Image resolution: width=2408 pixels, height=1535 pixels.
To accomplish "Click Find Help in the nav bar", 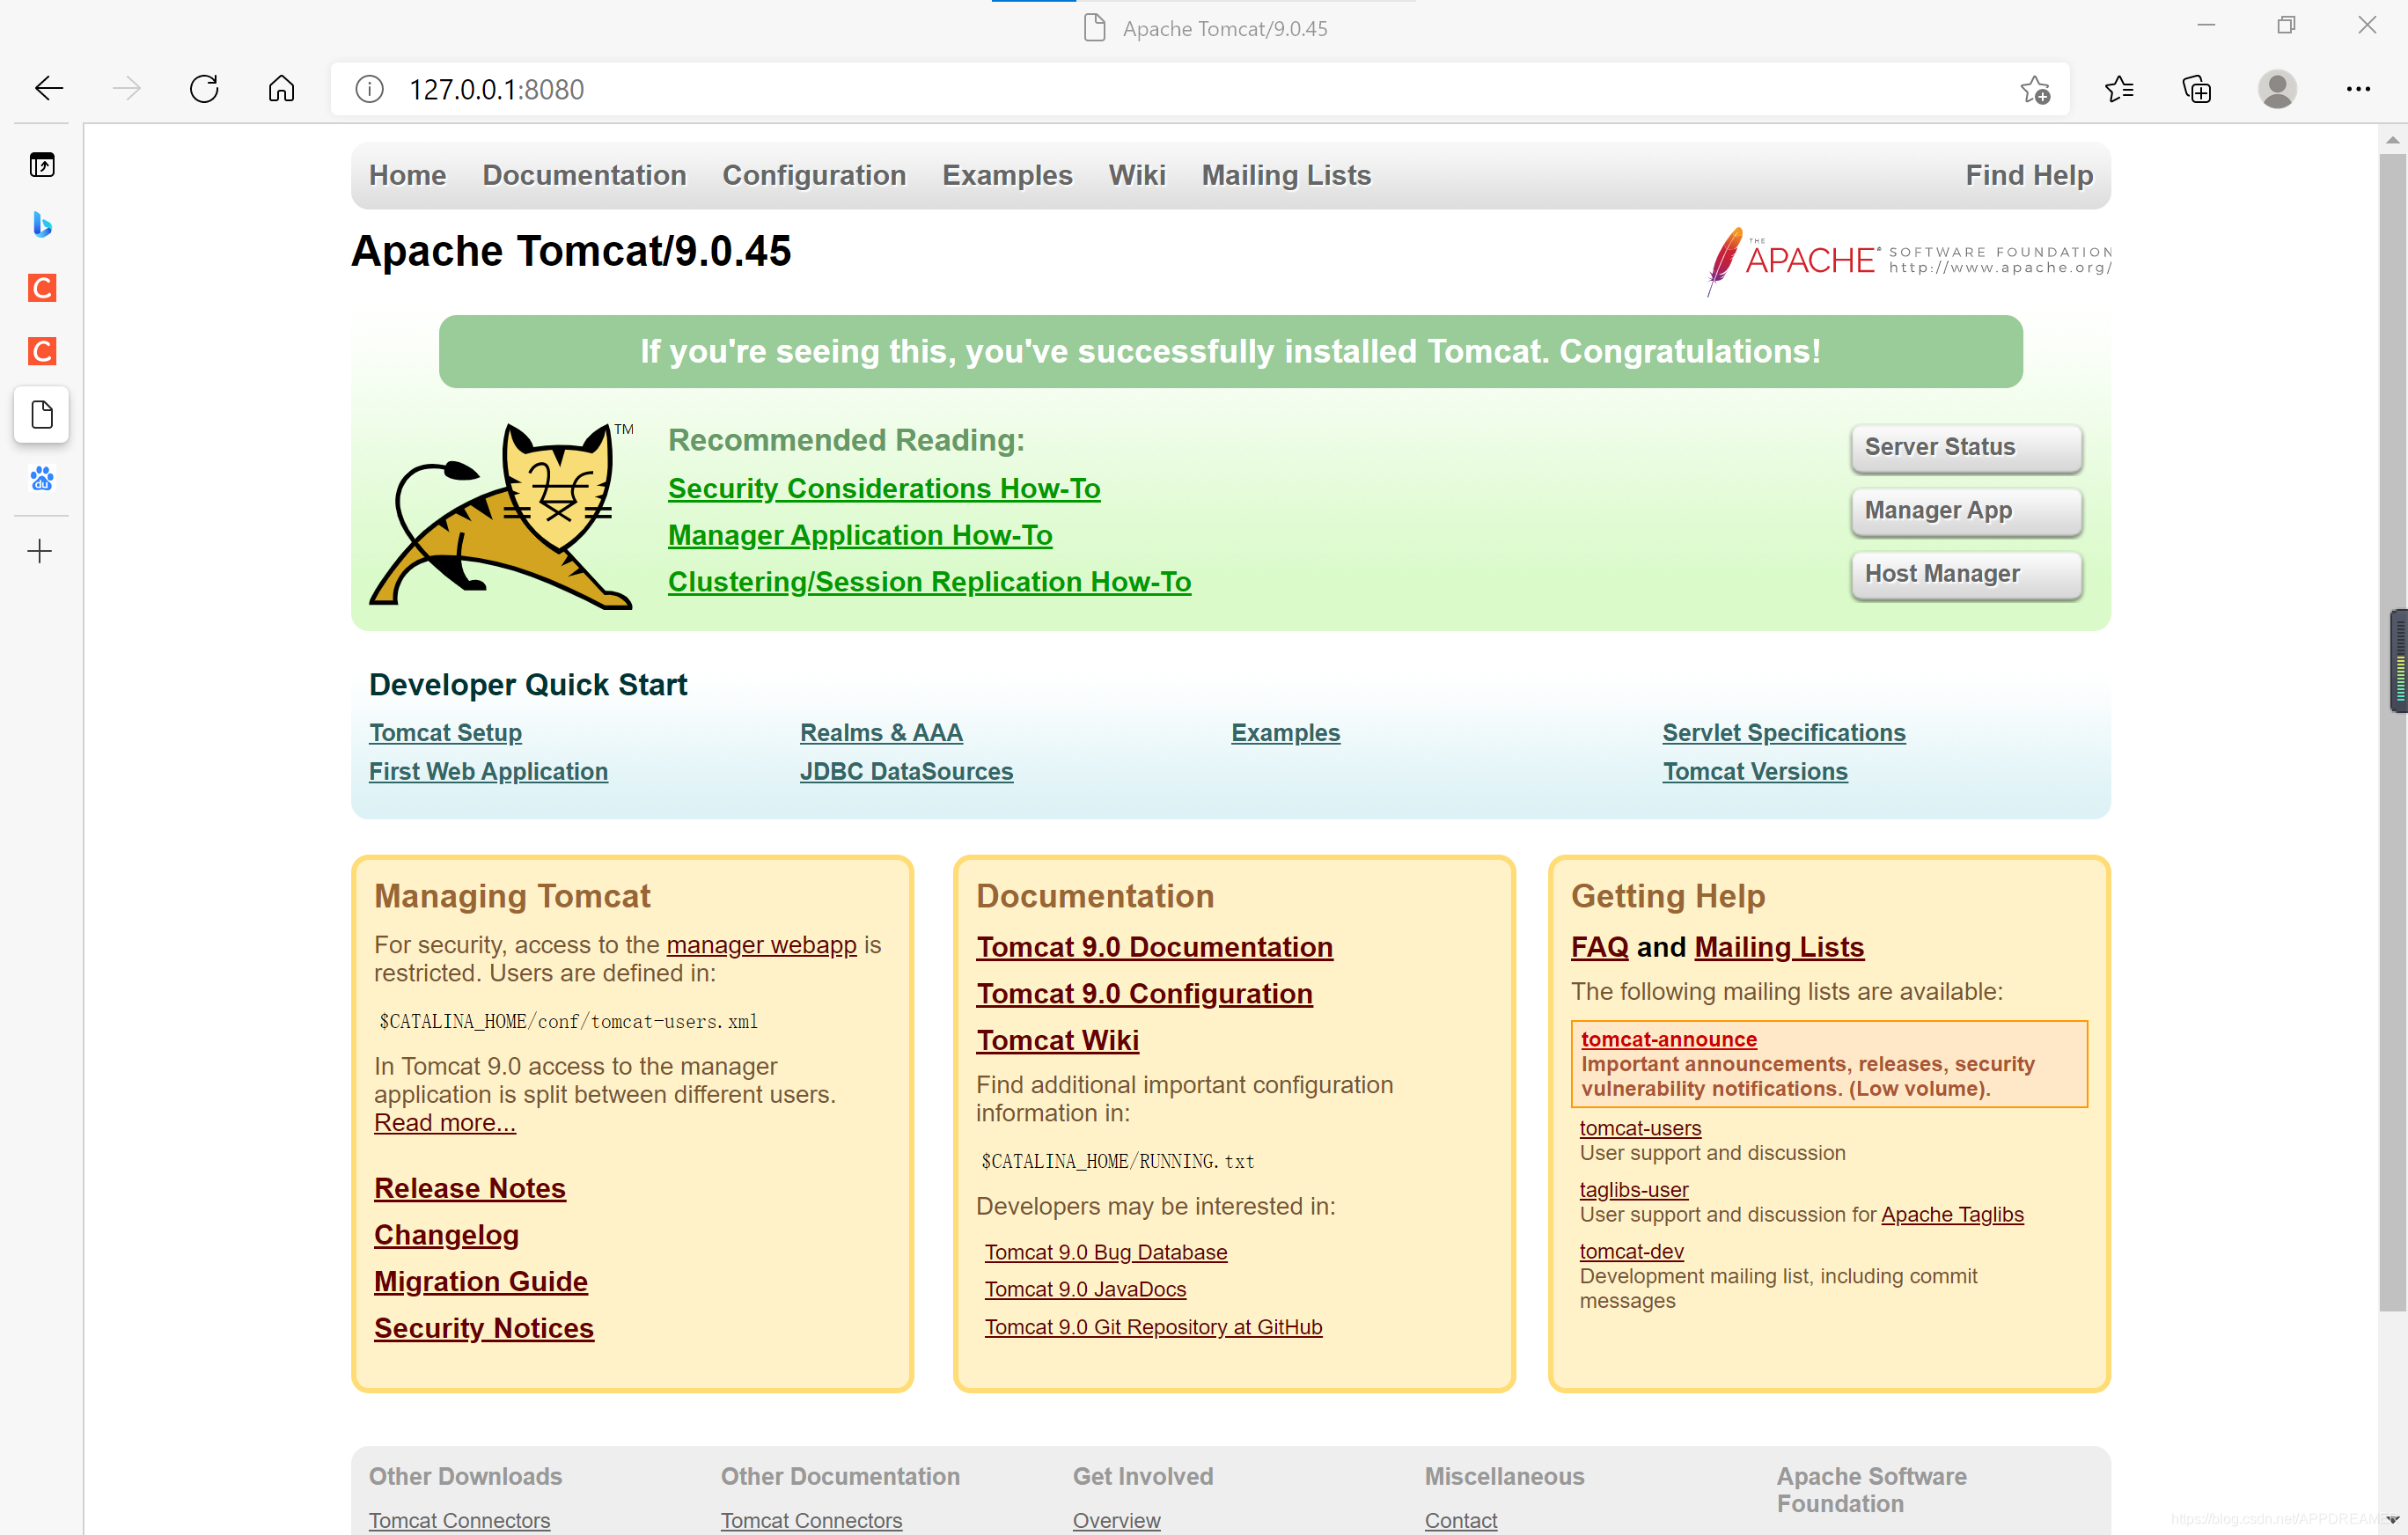I will (2029, 175).
